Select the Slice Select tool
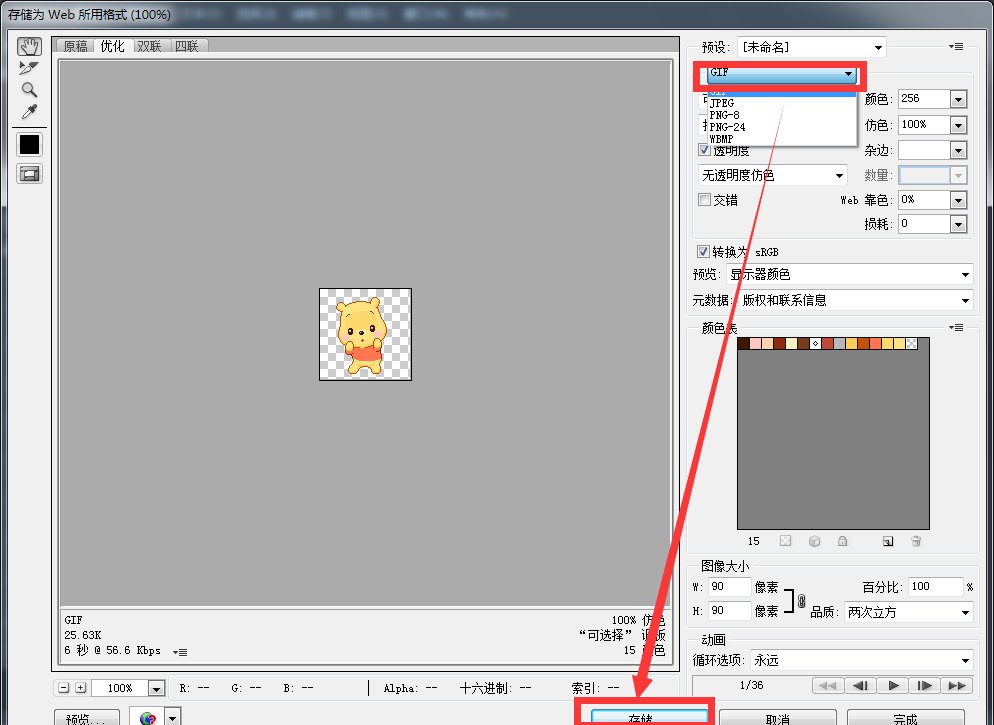 pyautogui.click(x=29, y=68)
